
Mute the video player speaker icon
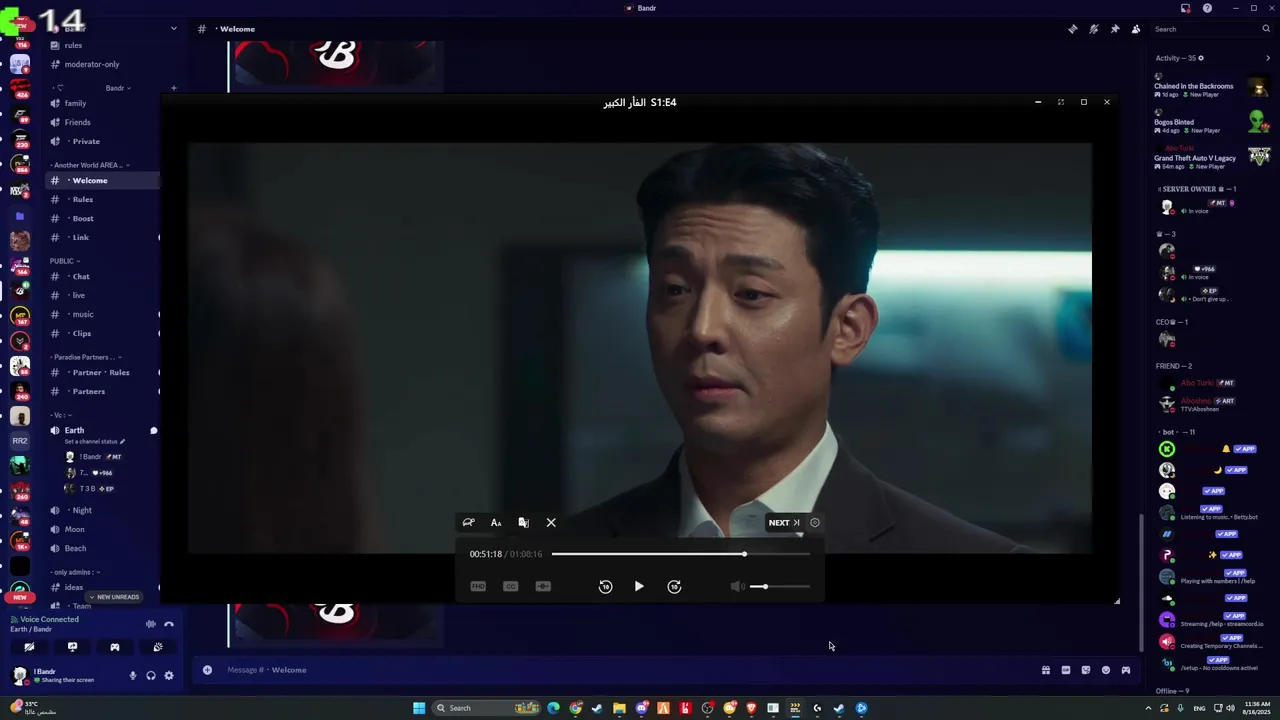pyautogui.click(x=737, y=587)
